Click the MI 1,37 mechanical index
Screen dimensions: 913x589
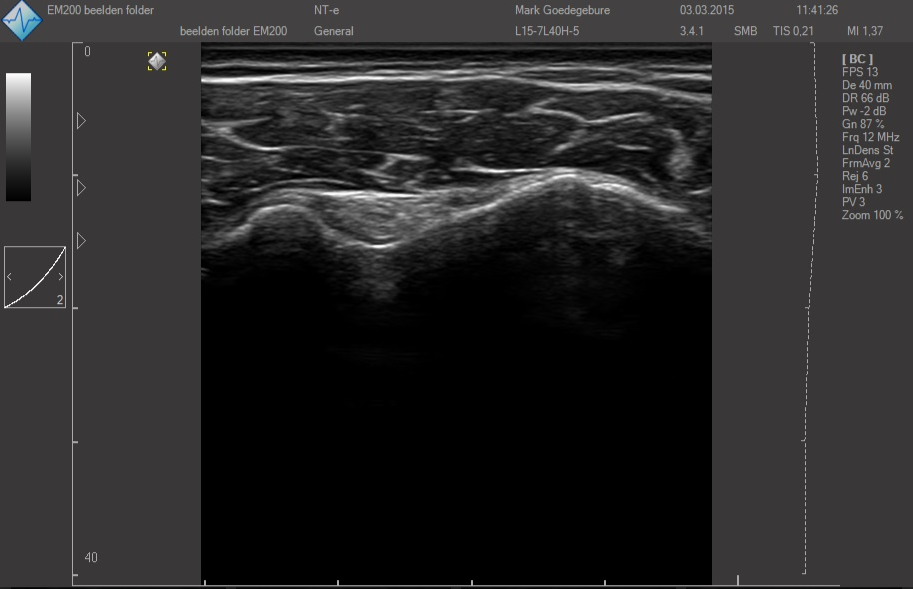pos(865,31)
